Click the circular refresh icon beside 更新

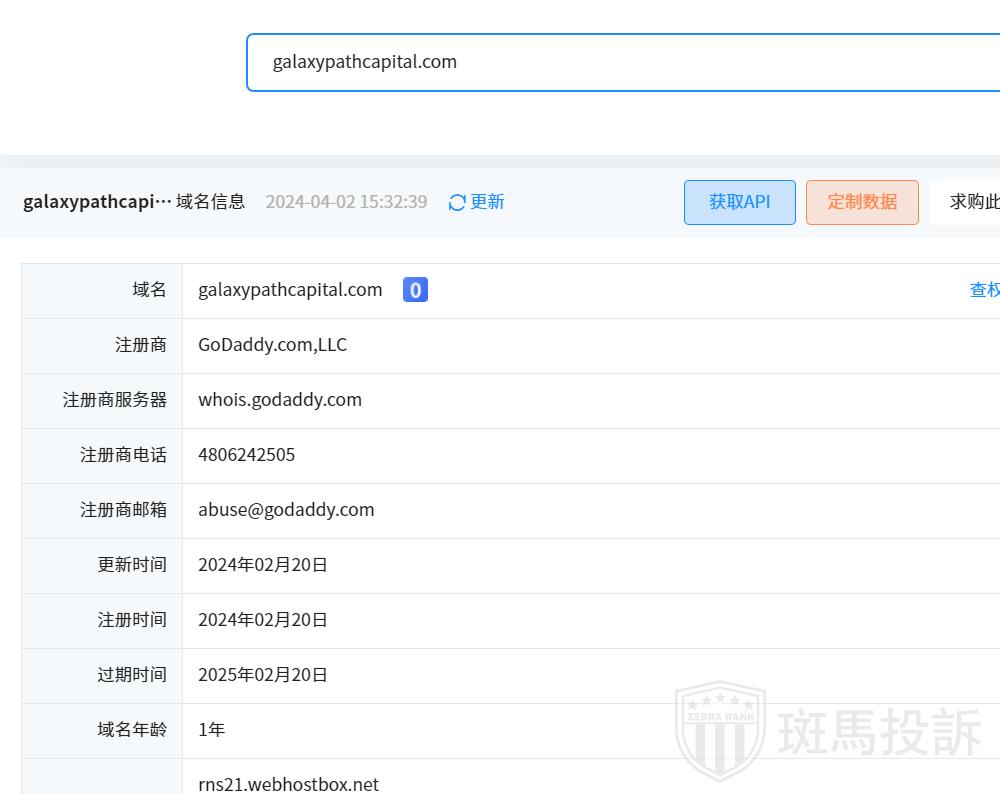pos(457,203)
